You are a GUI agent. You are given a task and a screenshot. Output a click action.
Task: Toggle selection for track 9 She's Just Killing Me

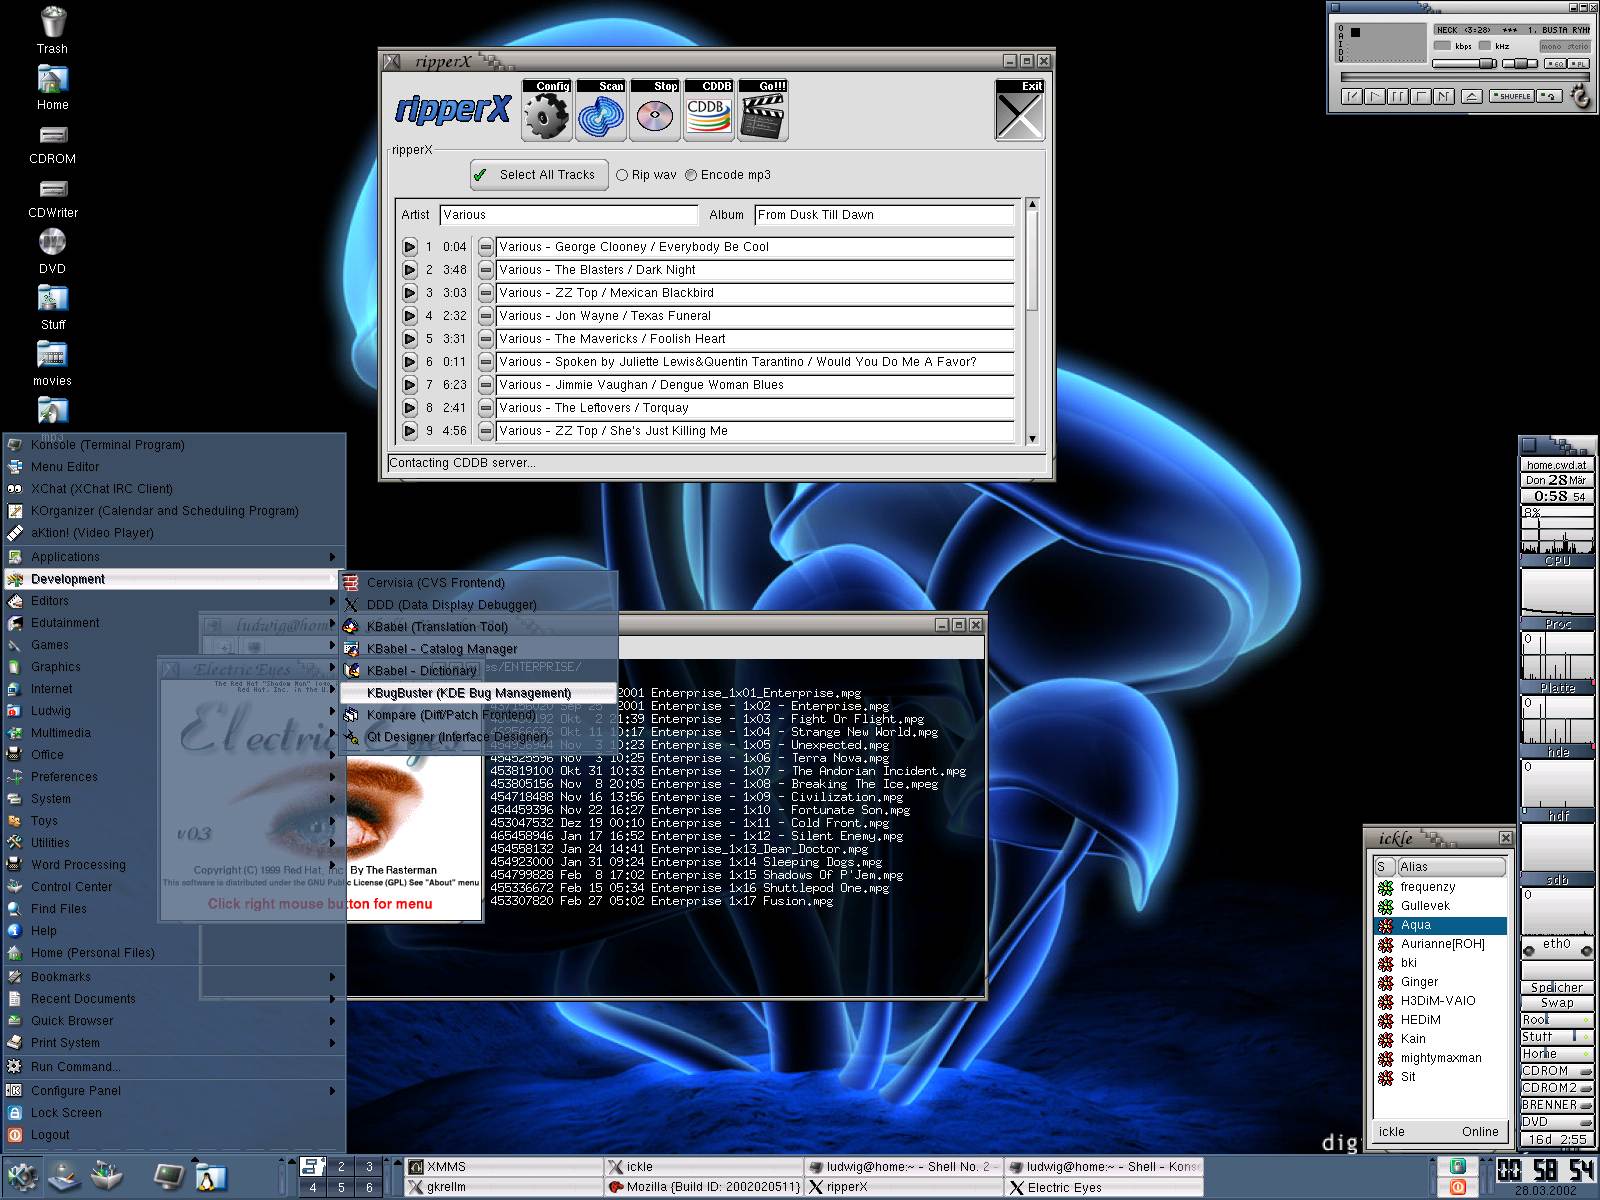click(x=485, y=431)
